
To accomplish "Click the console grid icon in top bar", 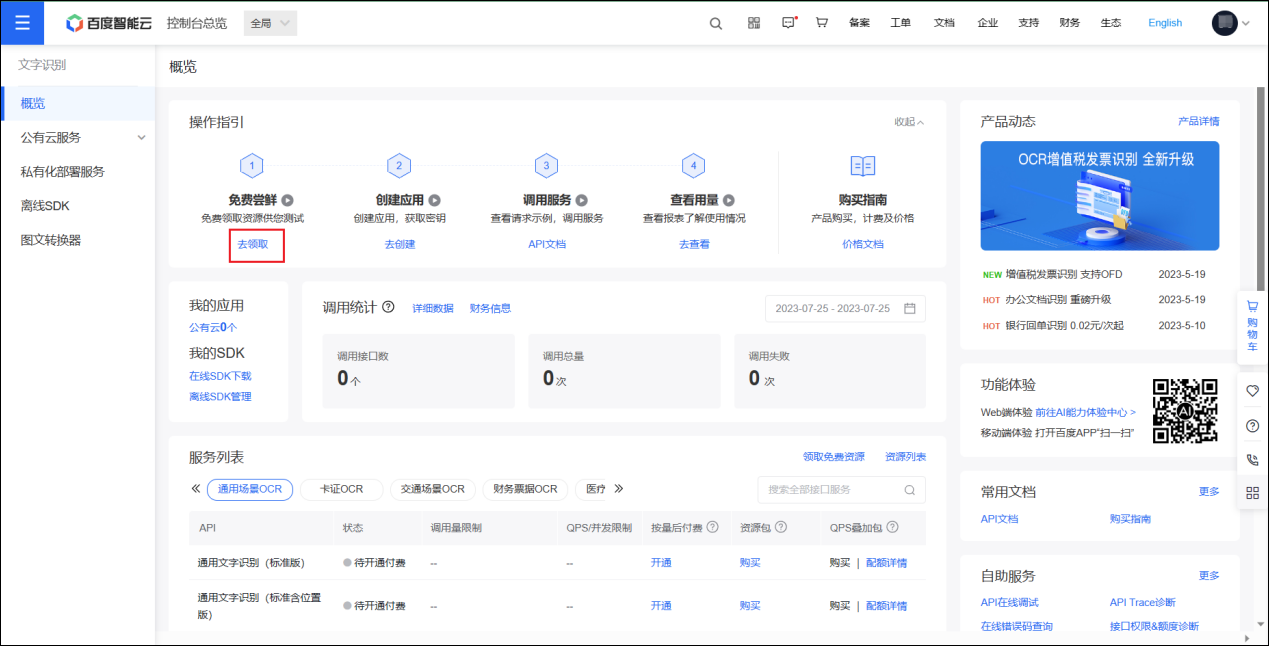I will (753, 22).
